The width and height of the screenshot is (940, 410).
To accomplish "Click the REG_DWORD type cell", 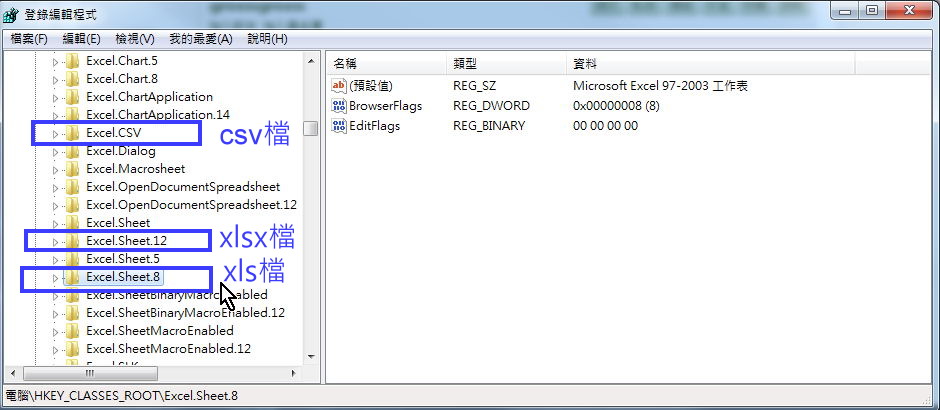I will pos(491,106).
